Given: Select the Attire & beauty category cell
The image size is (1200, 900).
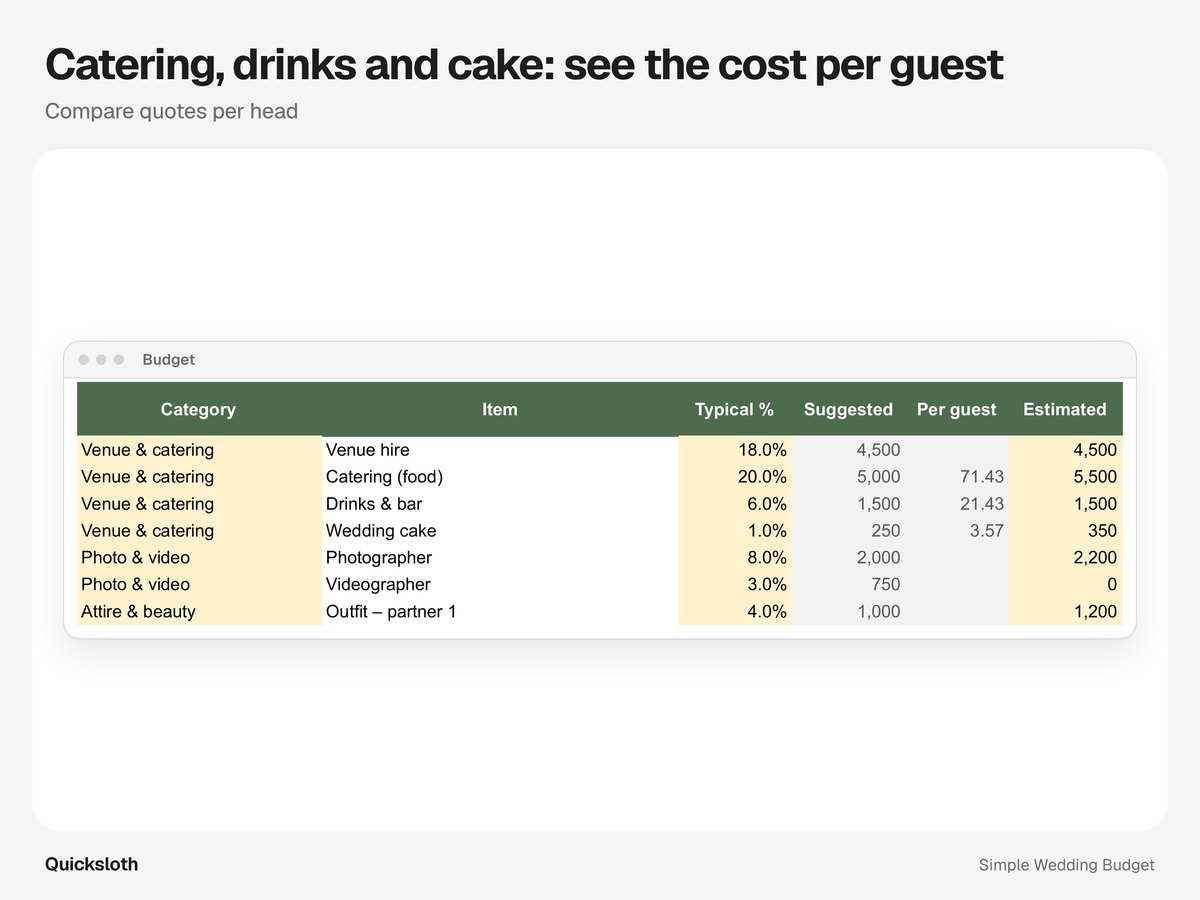Looking at the screenshot, I should [x=199, y=612].
